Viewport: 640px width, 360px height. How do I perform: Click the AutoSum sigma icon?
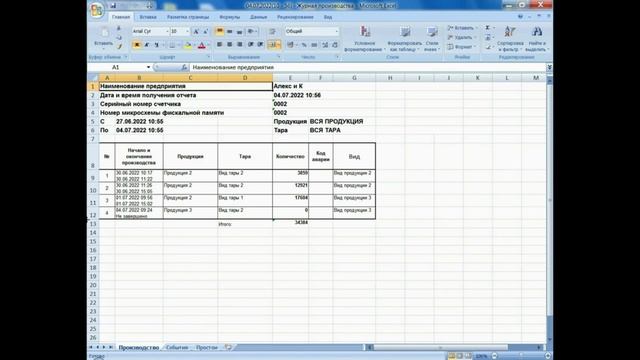(488, 28)
